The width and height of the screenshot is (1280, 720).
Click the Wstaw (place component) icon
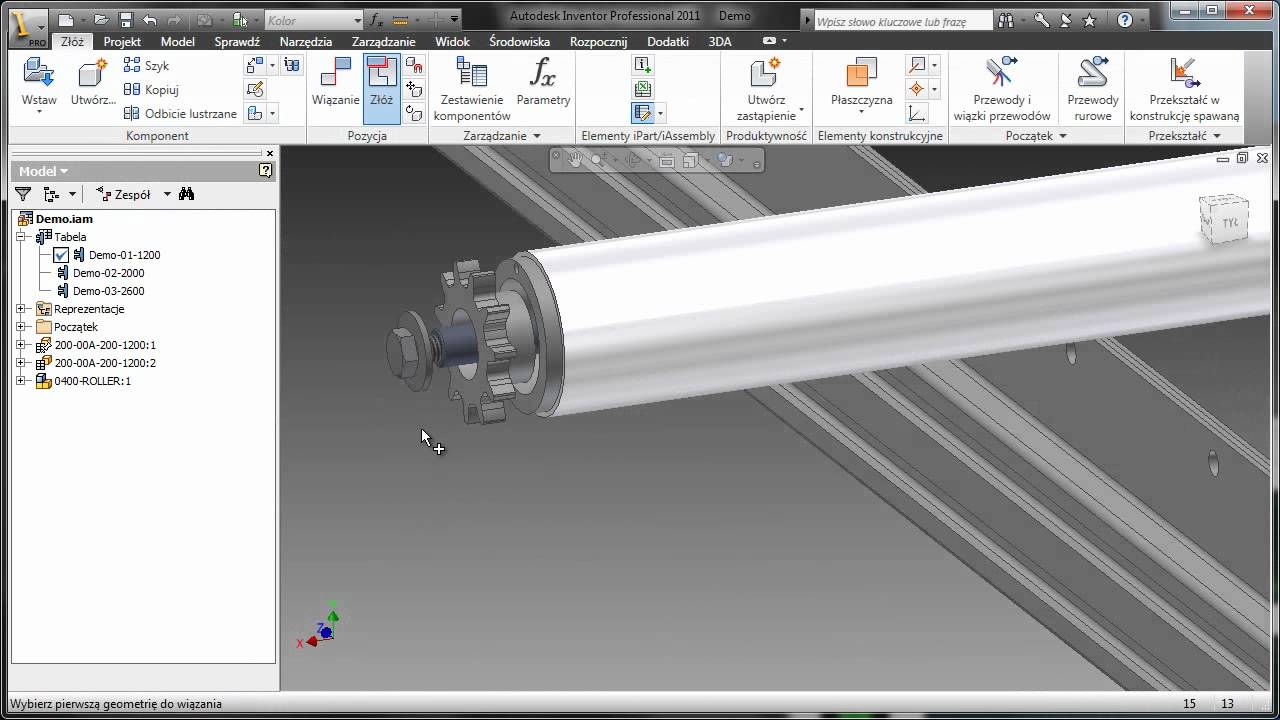tap(39, 74)
